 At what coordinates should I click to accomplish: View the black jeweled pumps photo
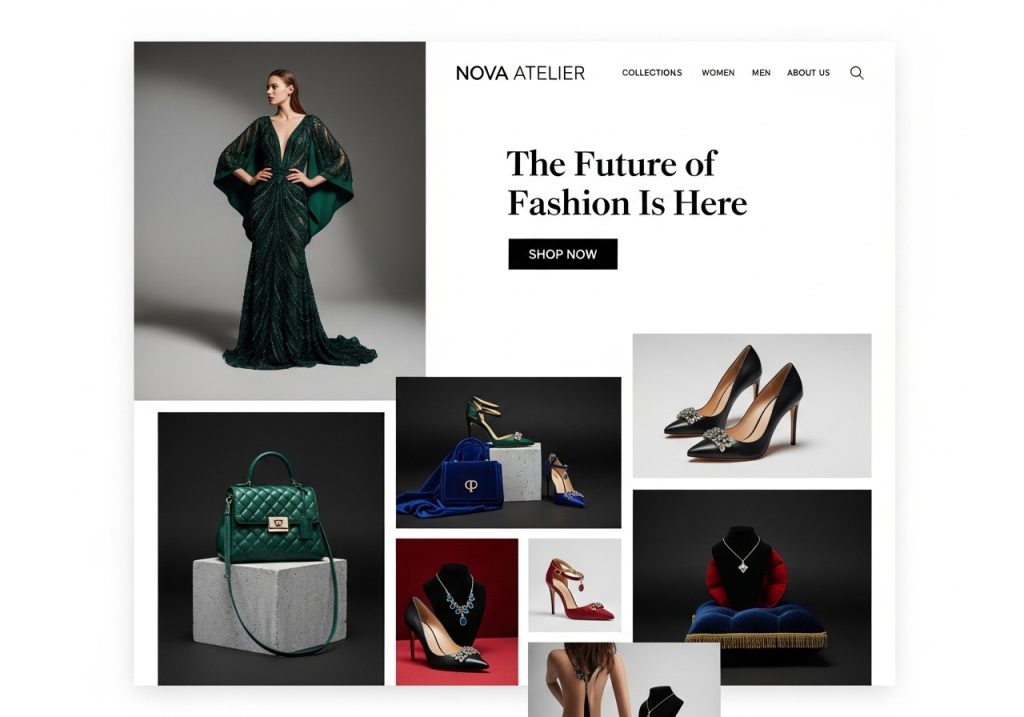click(x=752, y=406)
